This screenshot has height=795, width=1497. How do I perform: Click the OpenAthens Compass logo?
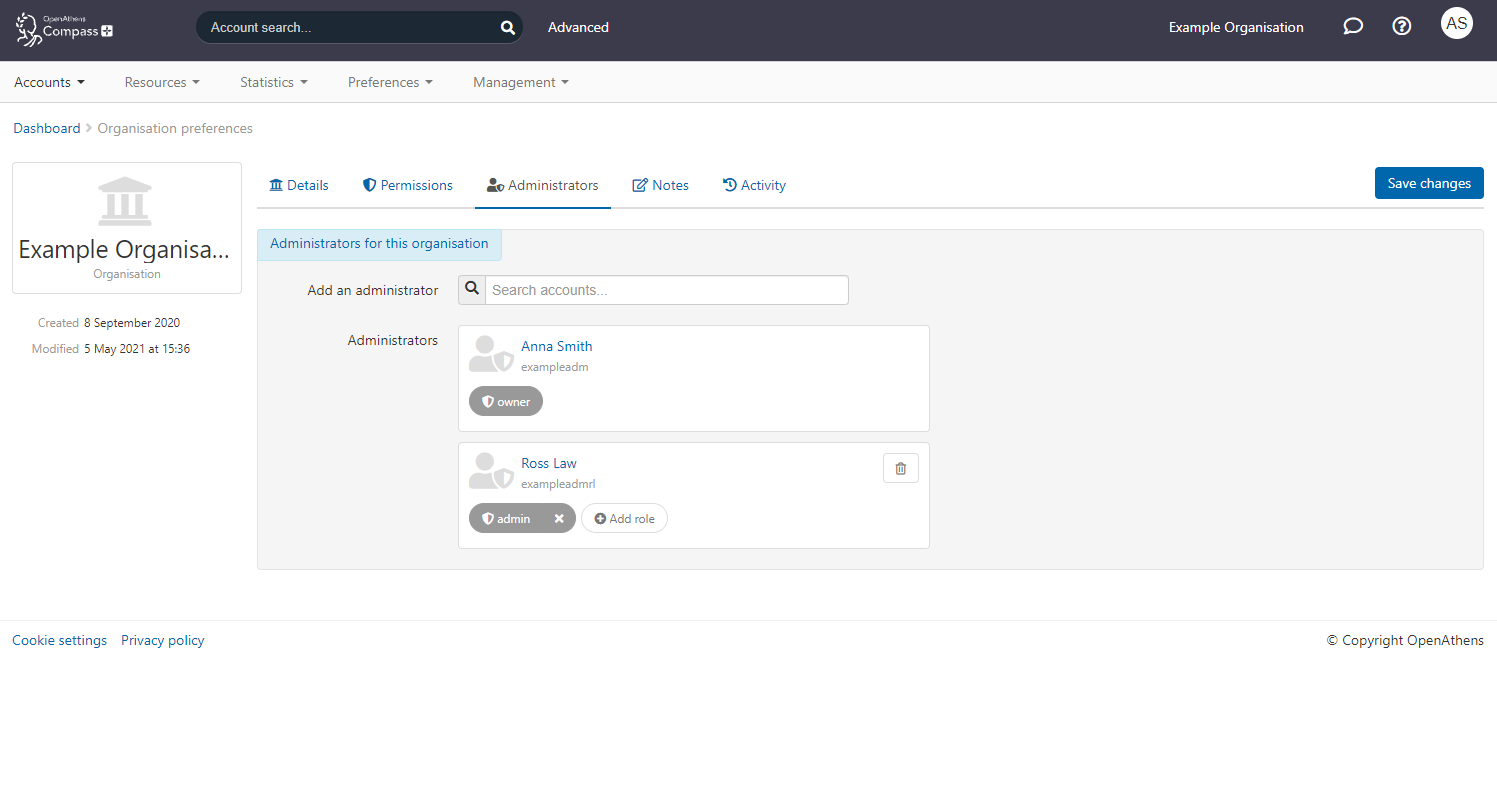(62, 30)
